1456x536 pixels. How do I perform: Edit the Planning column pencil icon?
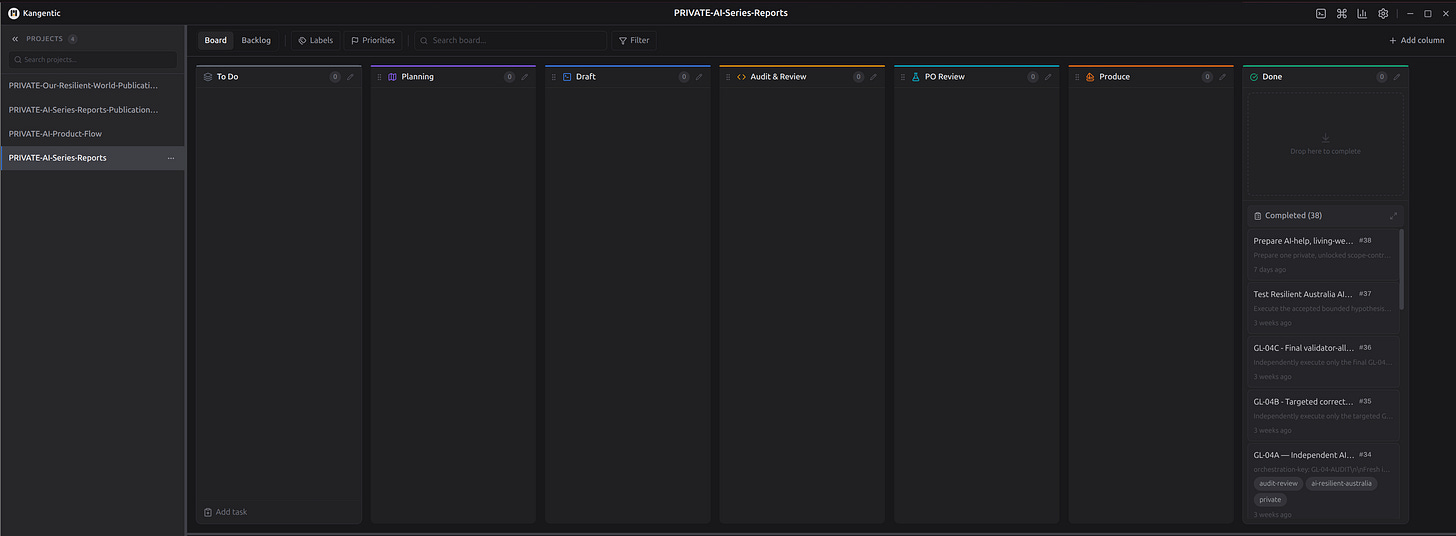pyautogui.click(x=525, y=77)
